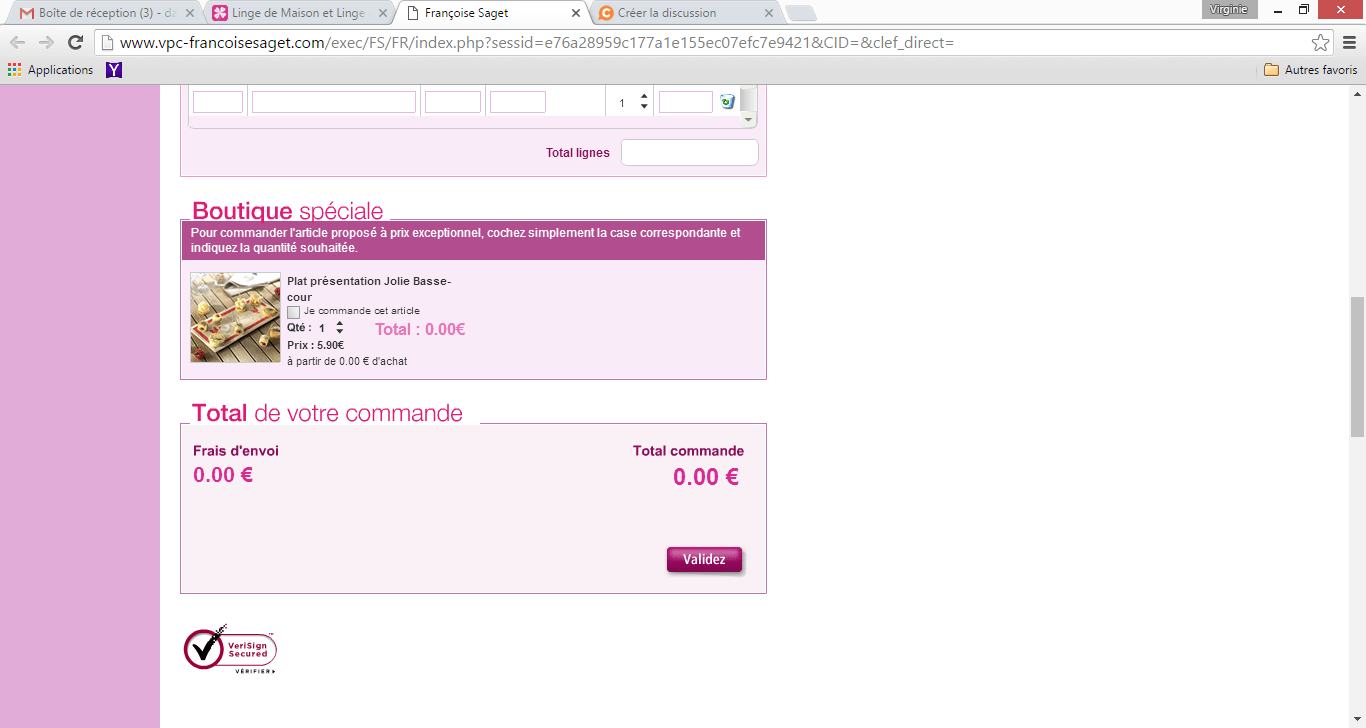Switch to the Boîte de réception Gmail tab
Screen dimensions: 1366x728
tap(100, 13)
